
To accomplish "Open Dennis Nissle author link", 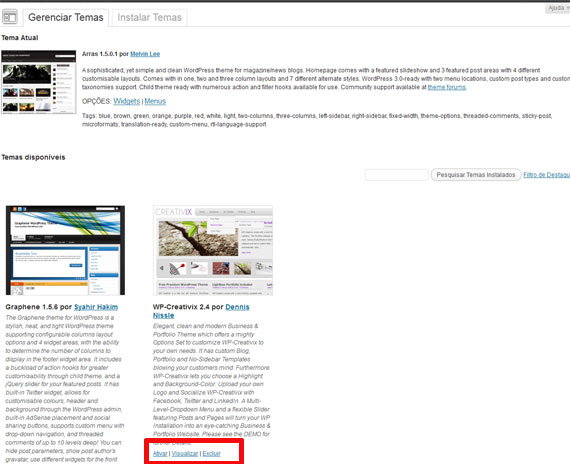I will pos(201,311).
